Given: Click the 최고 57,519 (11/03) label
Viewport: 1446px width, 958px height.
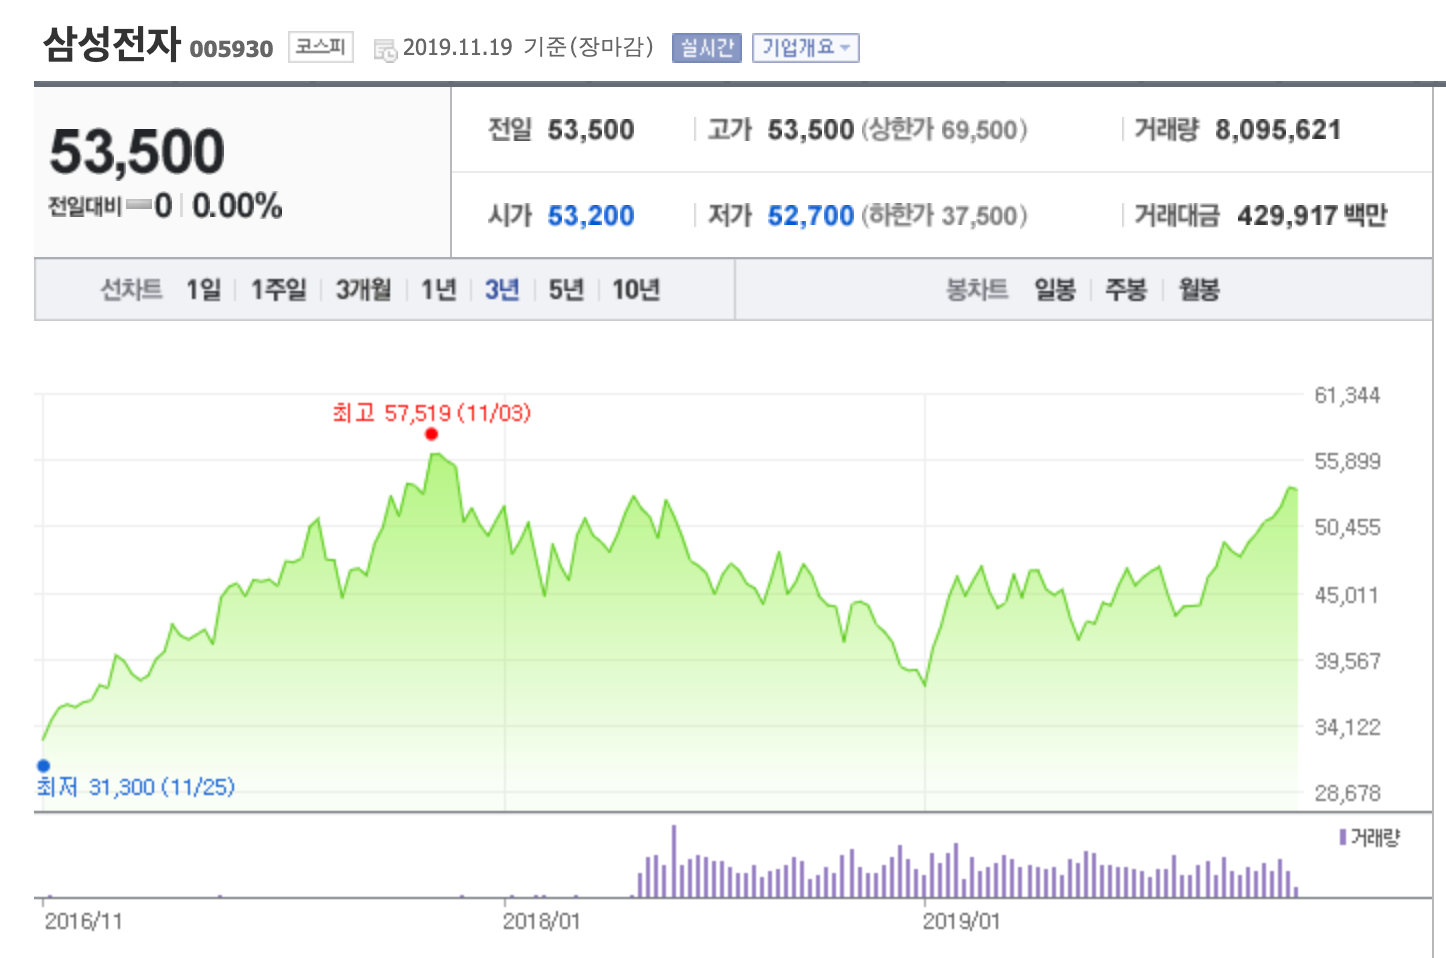Looking at the screenshot, I should 432,413.
